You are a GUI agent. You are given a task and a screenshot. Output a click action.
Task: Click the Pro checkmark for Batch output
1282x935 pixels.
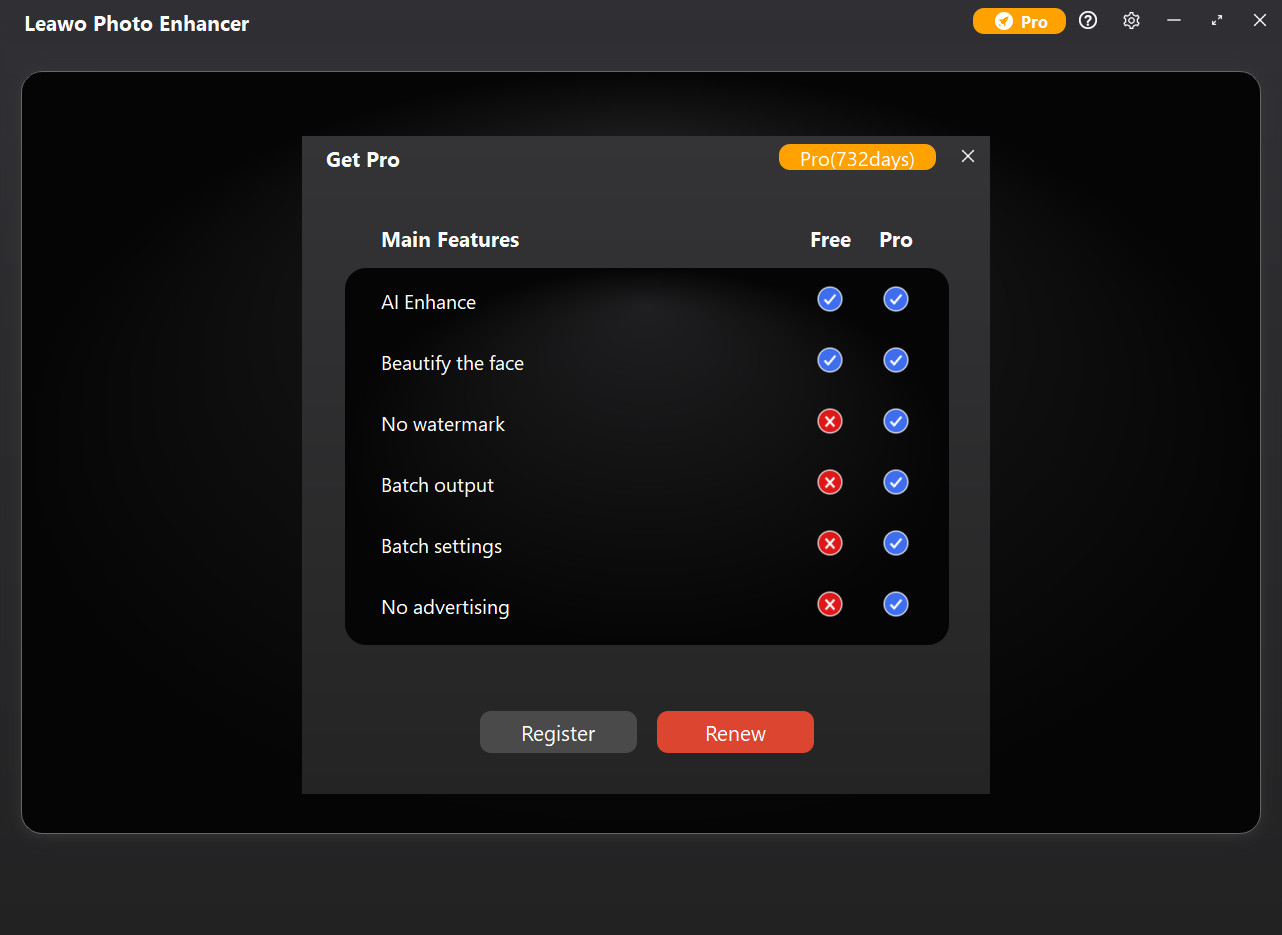point(896,482)
